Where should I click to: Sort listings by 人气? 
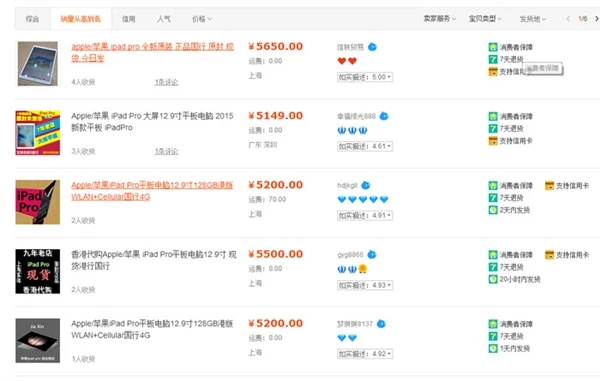(x=164, y=19)
